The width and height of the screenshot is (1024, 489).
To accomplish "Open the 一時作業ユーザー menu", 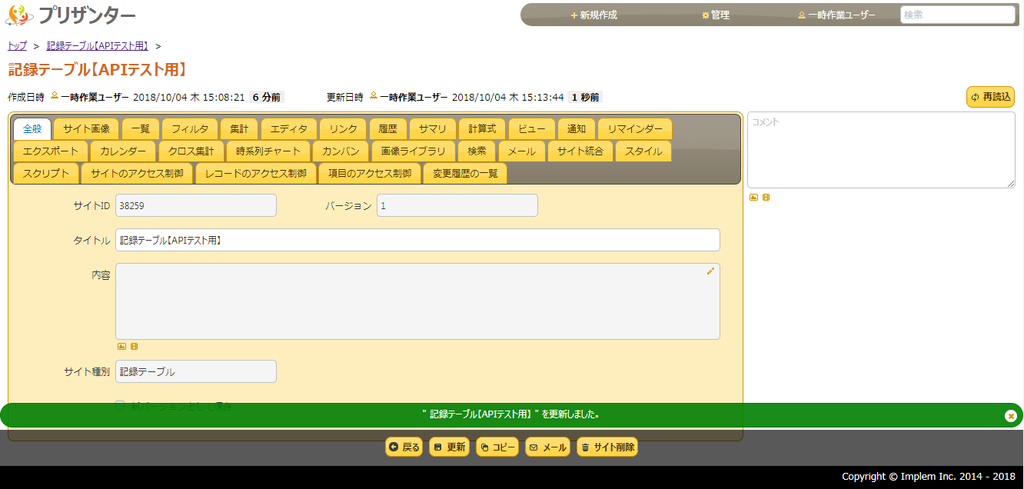I will 837,15.
